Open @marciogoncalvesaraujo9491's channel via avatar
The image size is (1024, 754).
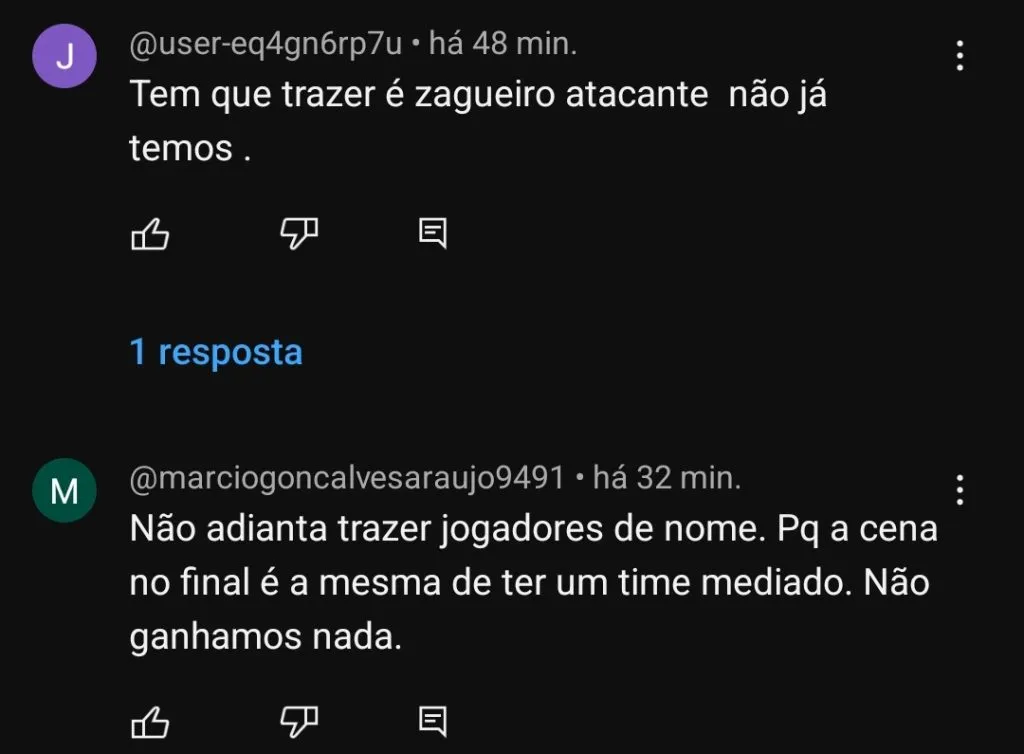(64, 491)
